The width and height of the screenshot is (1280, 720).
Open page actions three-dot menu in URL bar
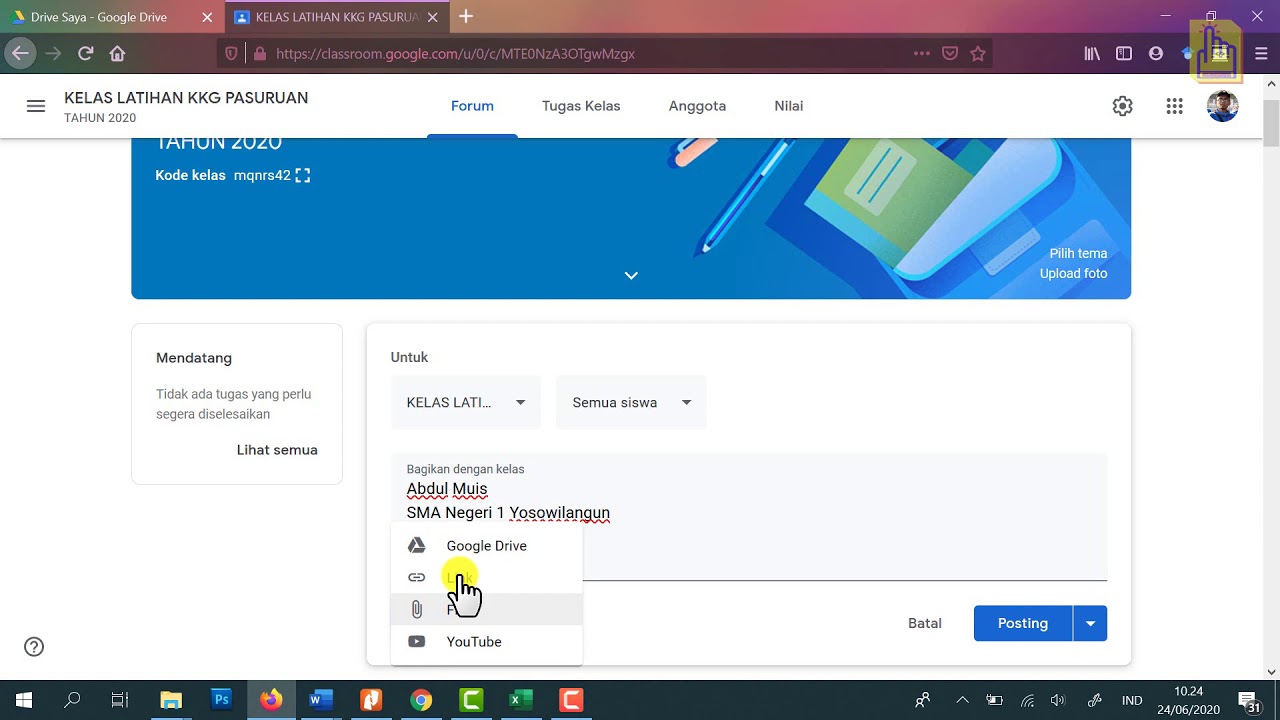[922, 54]
